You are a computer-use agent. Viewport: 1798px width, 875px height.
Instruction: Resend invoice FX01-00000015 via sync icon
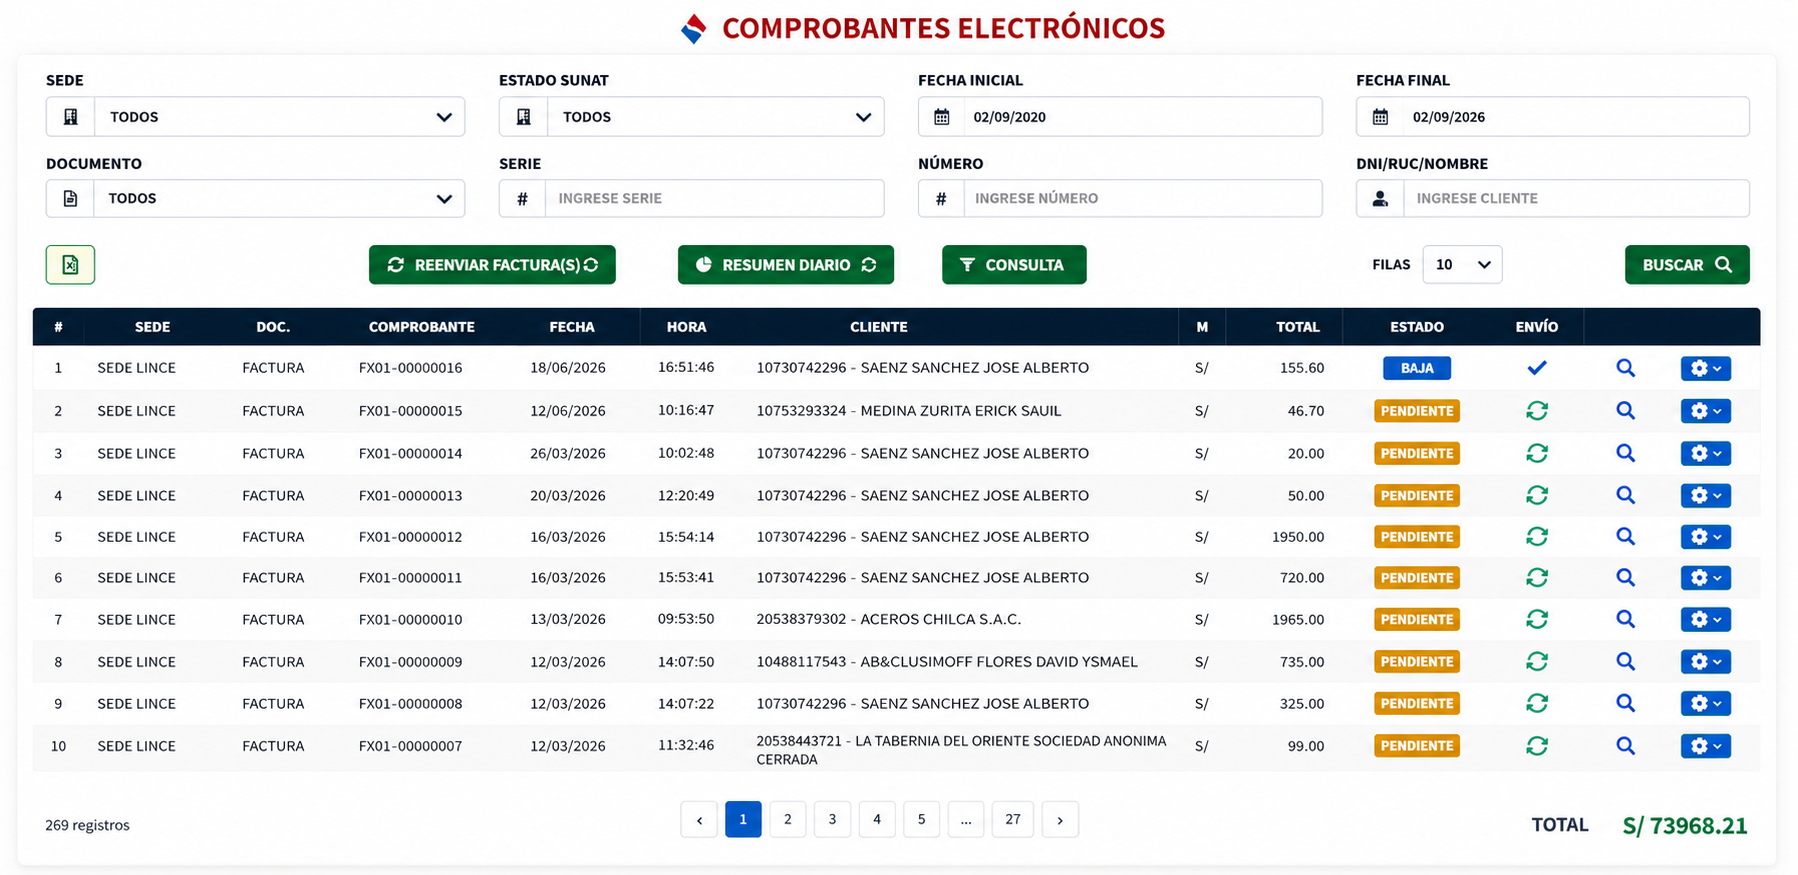(x=1537, y=411)
